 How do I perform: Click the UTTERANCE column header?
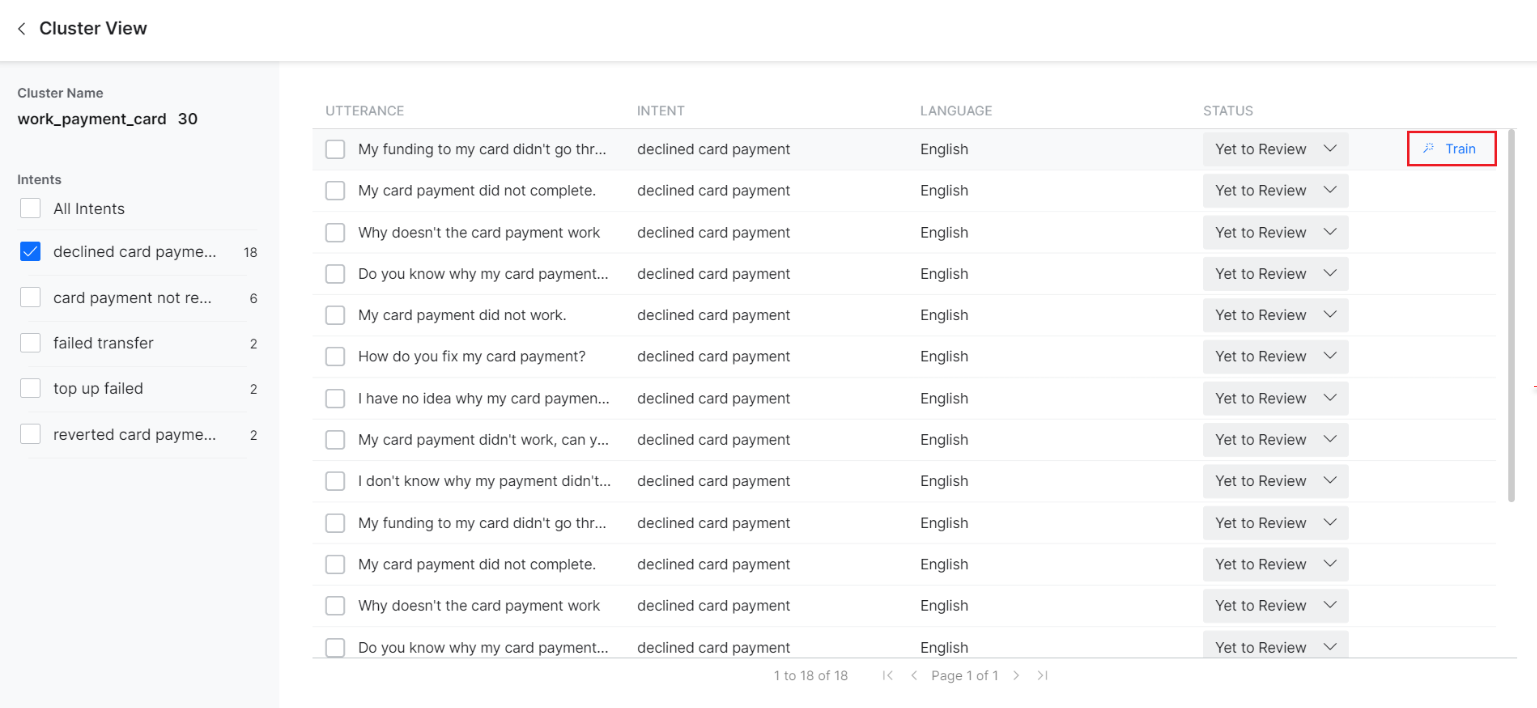point(365,111)
